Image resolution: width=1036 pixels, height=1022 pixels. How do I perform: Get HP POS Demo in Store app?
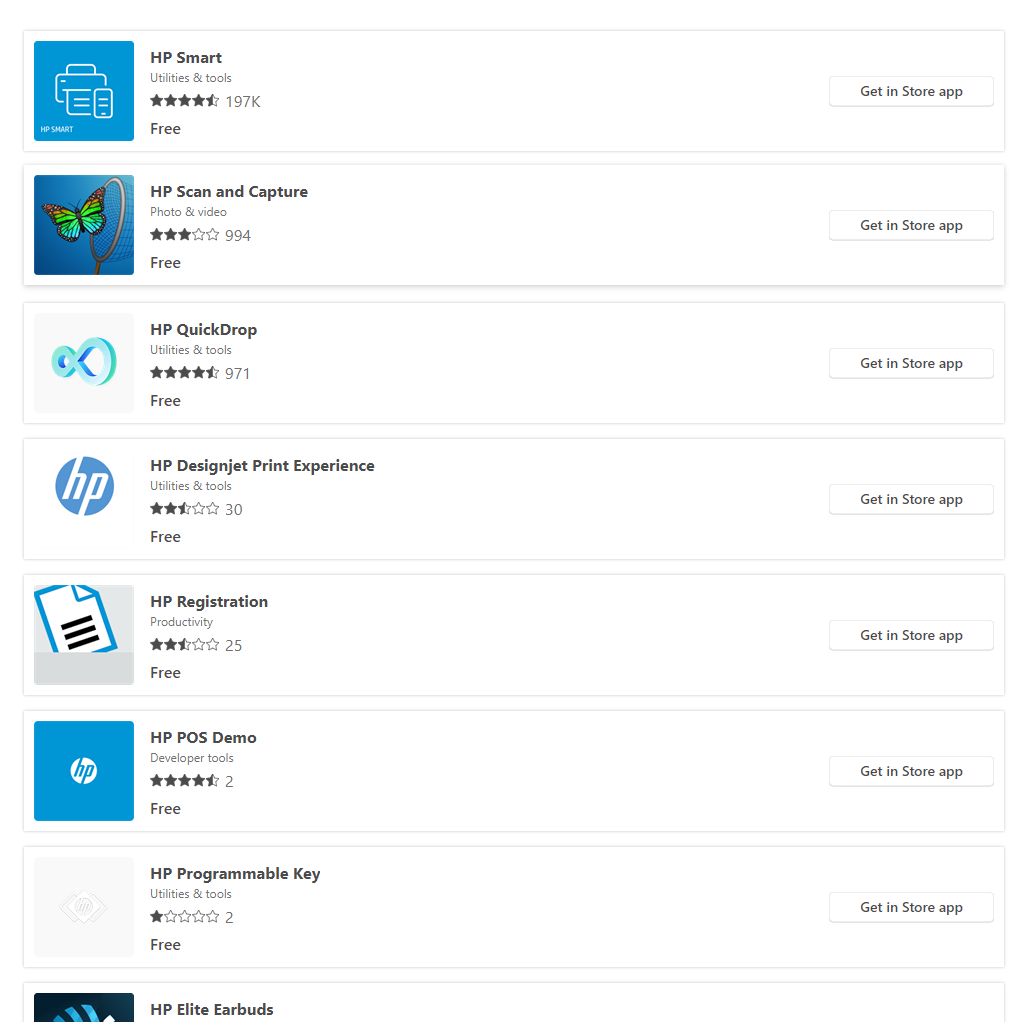[x=911, y=772]
